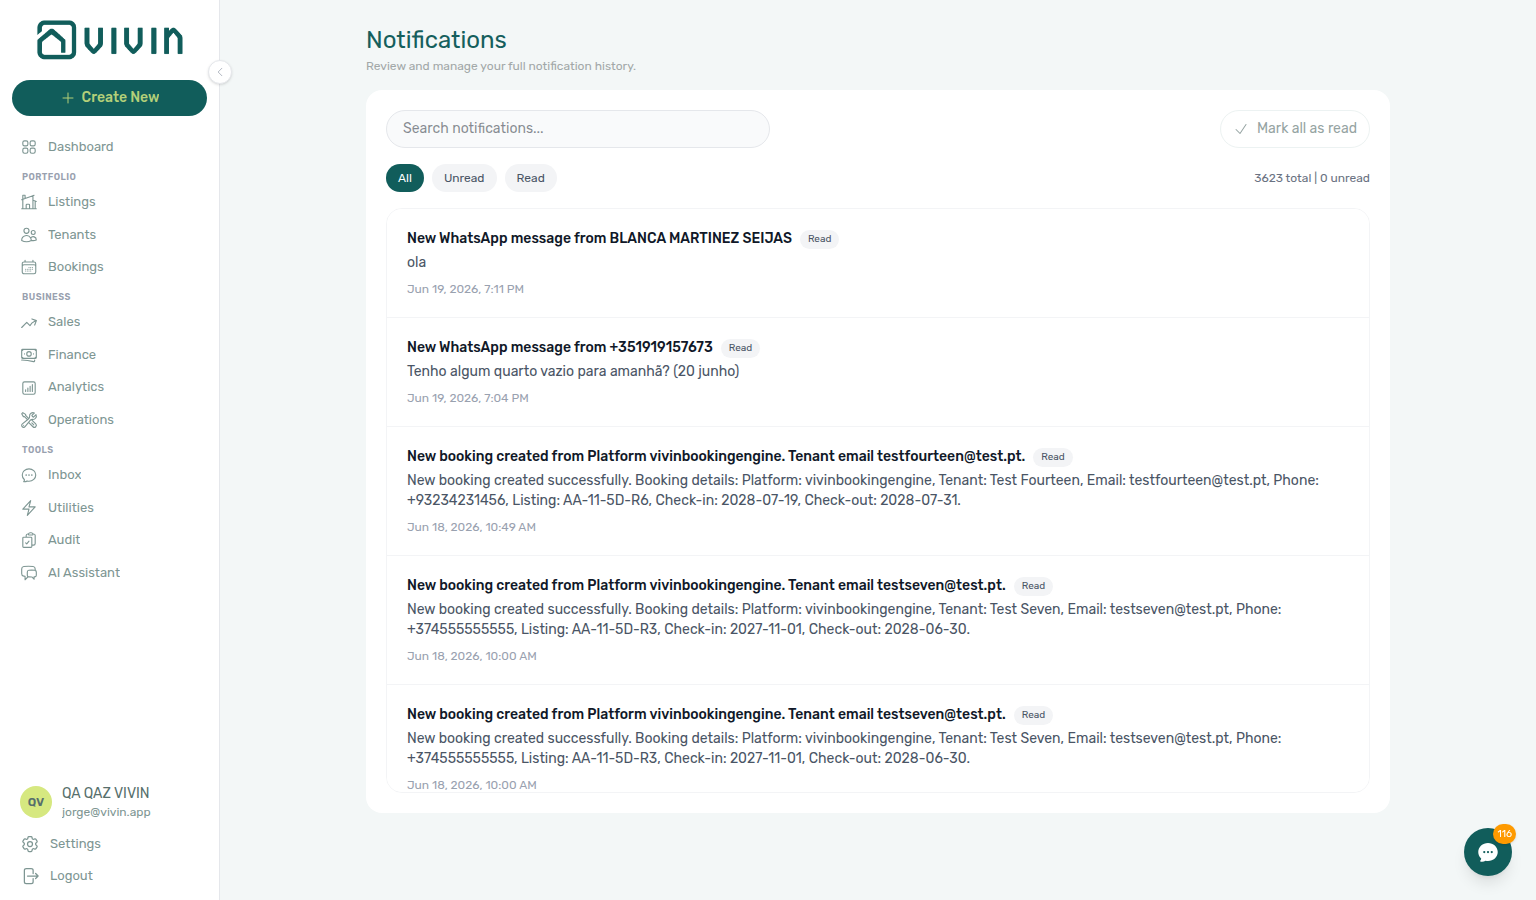
Task: Open AI Assistant text link
Action: coord(84,573)
